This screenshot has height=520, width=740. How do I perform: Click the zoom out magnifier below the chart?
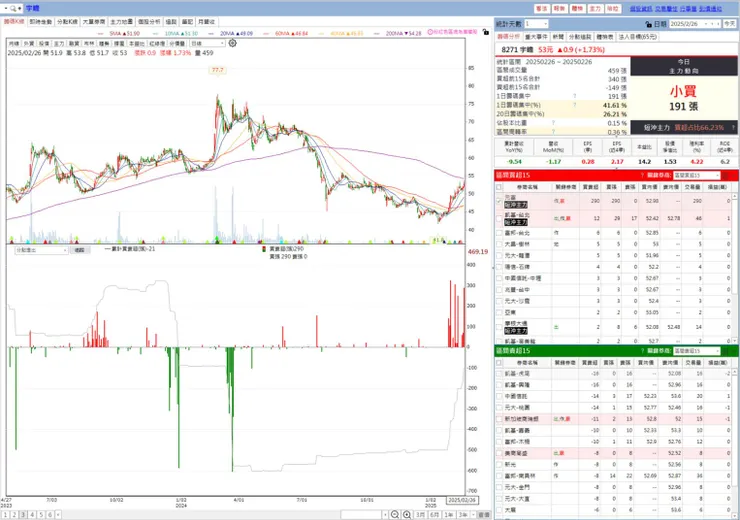[395, 514]
